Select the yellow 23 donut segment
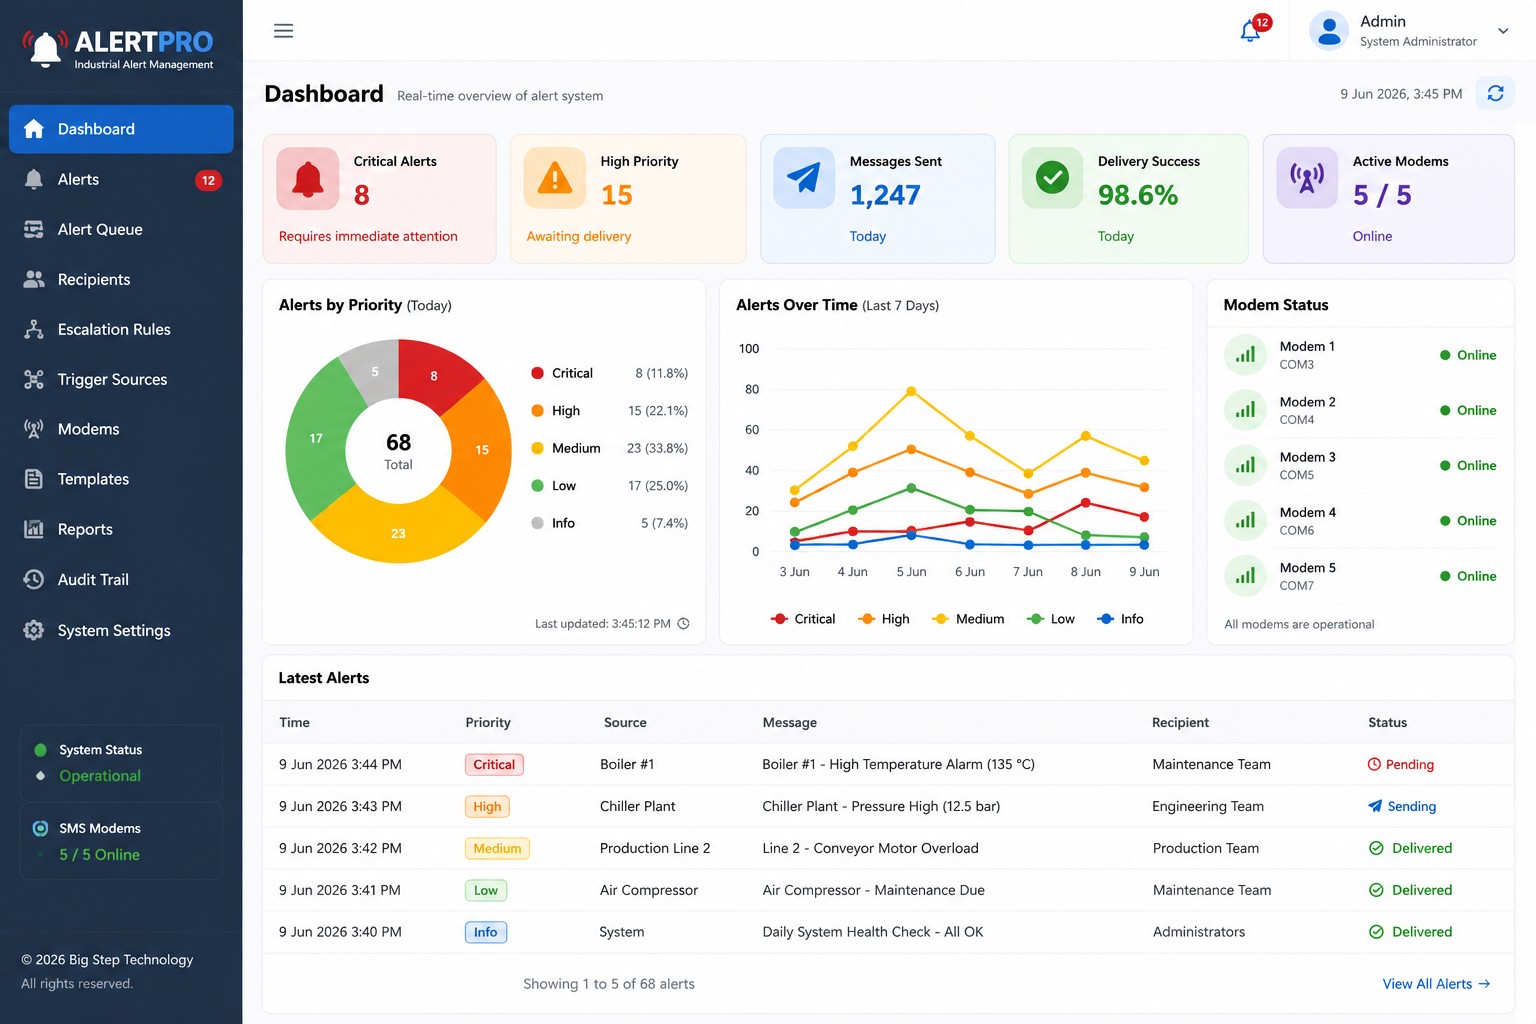This screenshot has width=1536, height=1024. click(x=398, y=532)
